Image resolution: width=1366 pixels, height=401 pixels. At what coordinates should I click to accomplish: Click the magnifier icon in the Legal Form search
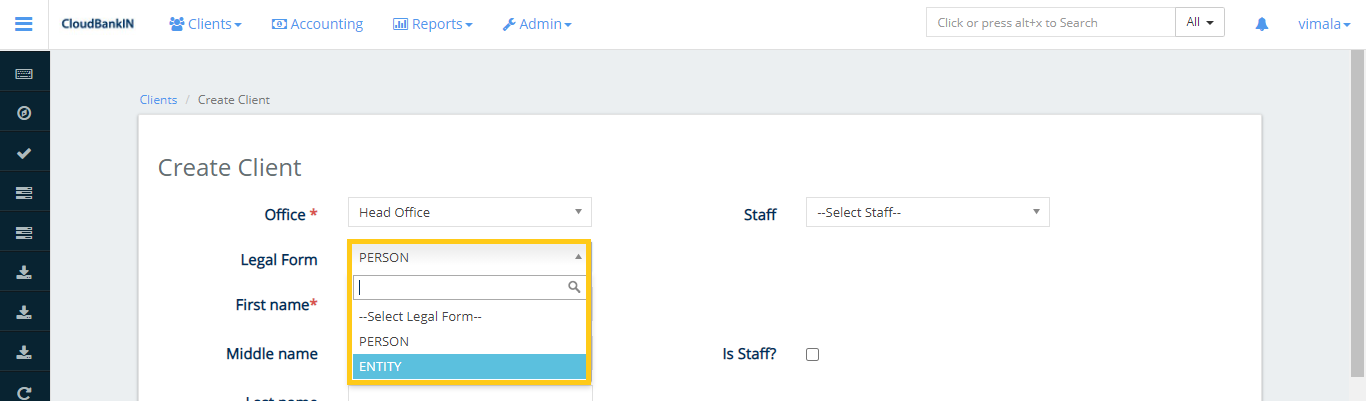[x=574, y=287]
